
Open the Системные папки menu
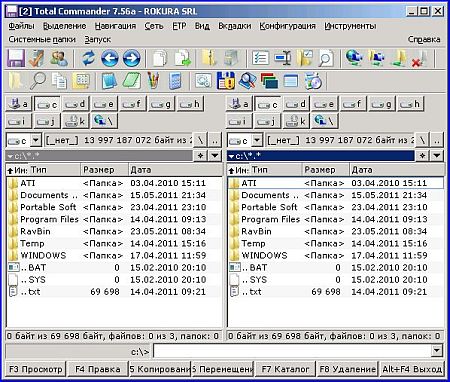click(x=42, y=40)
